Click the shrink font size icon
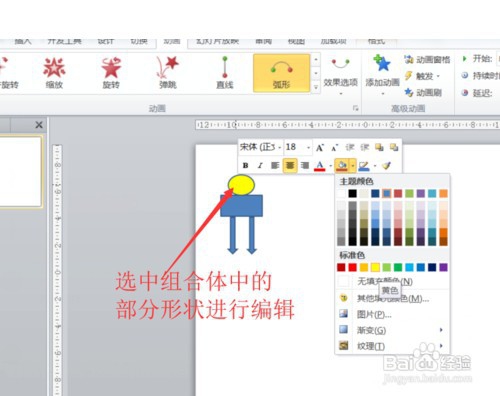500x396 pixels. tap(334, 147)
